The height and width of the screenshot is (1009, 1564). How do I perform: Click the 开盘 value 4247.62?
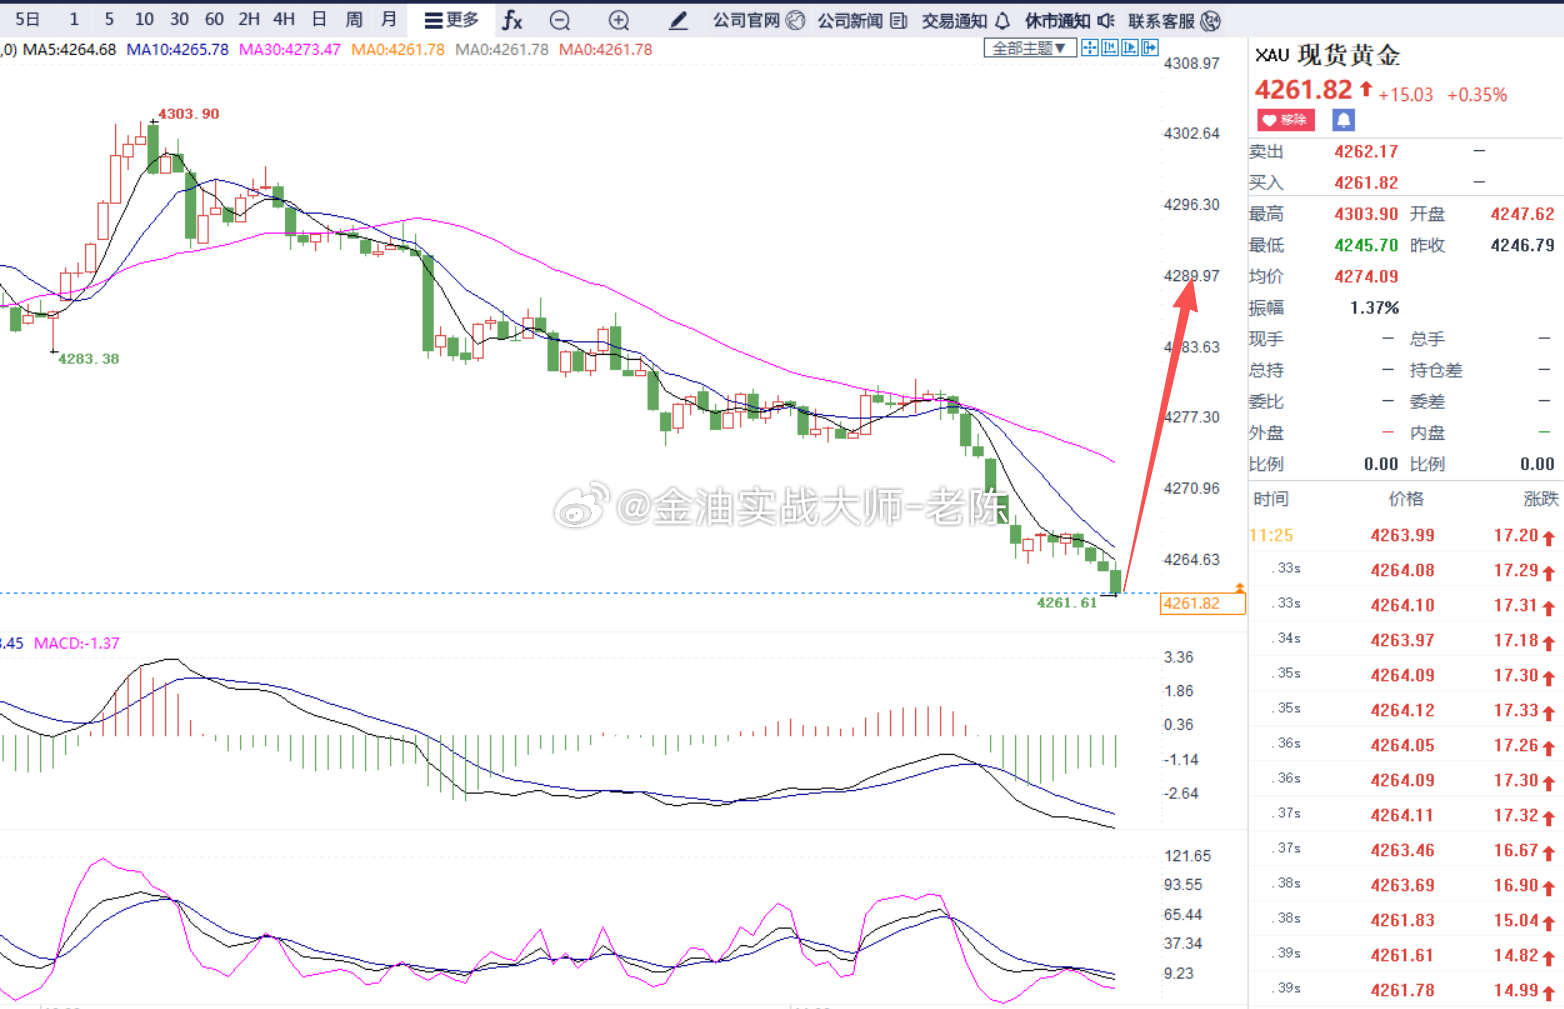(x=1522, y=214)
